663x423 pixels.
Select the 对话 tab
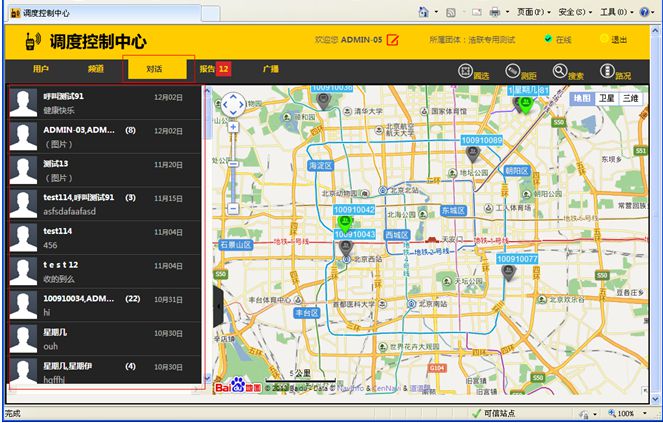pyautogui.click(x=157, y=69)
